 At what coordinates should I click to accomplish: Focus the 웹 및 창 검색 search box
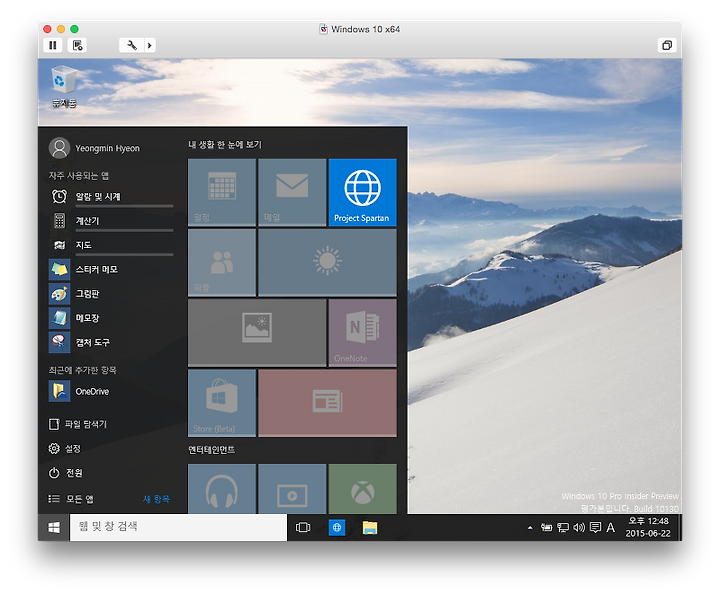tap(178, 527)
